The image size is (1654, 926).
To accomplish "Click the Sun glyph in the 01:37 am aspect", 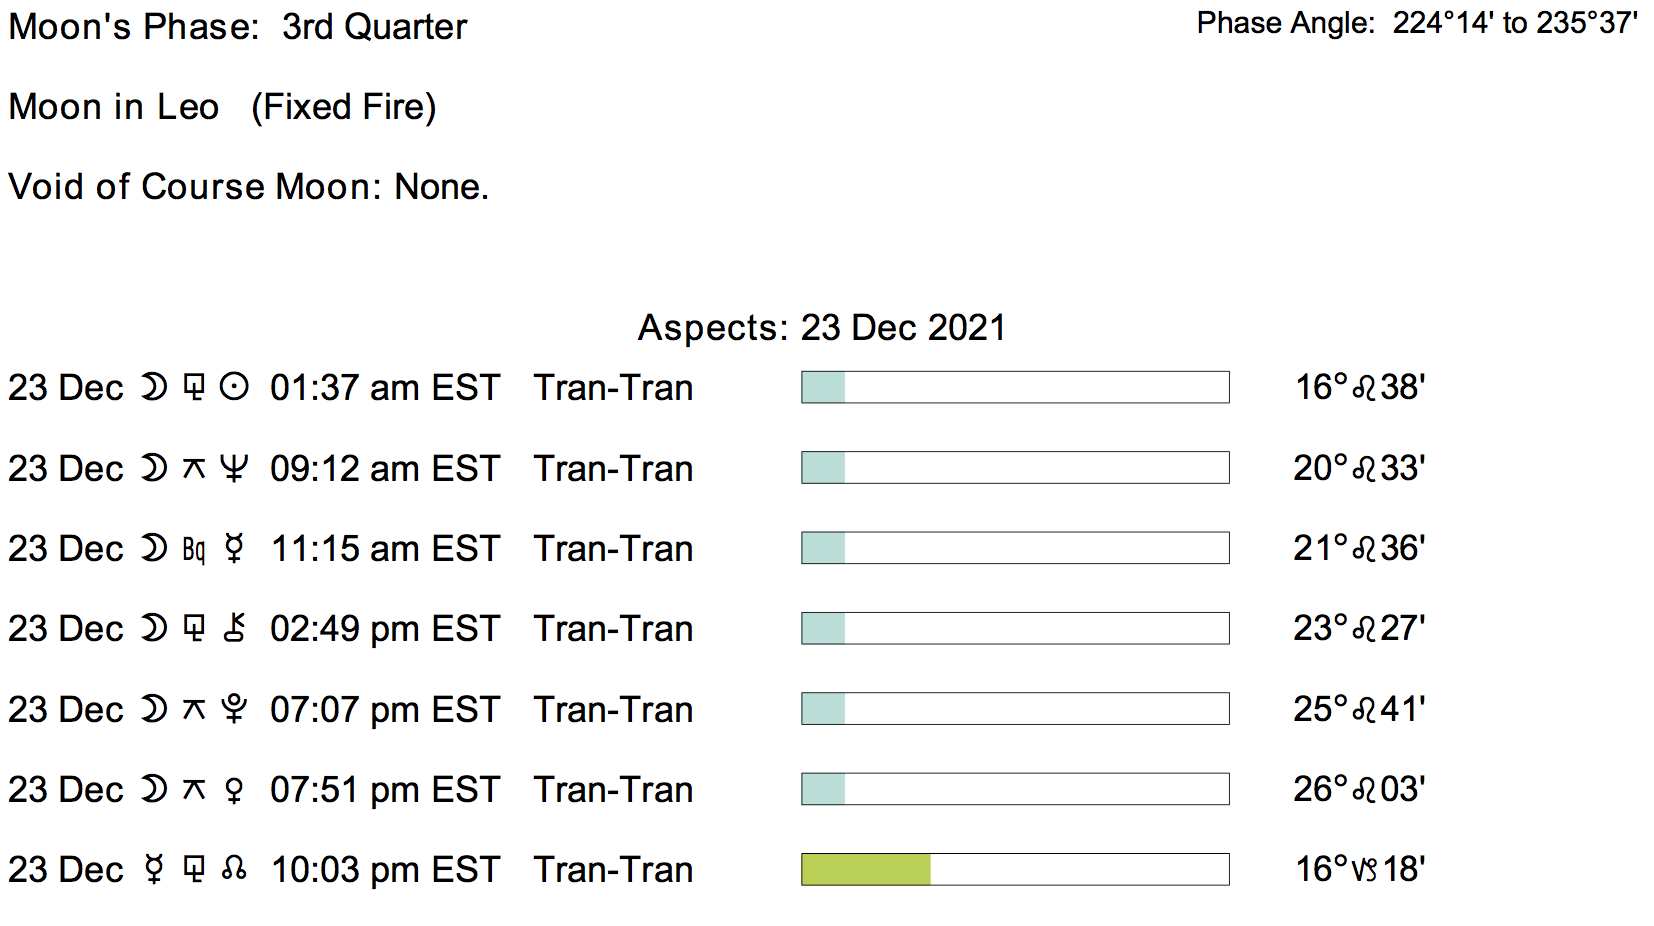I will [x=234, y=388].
